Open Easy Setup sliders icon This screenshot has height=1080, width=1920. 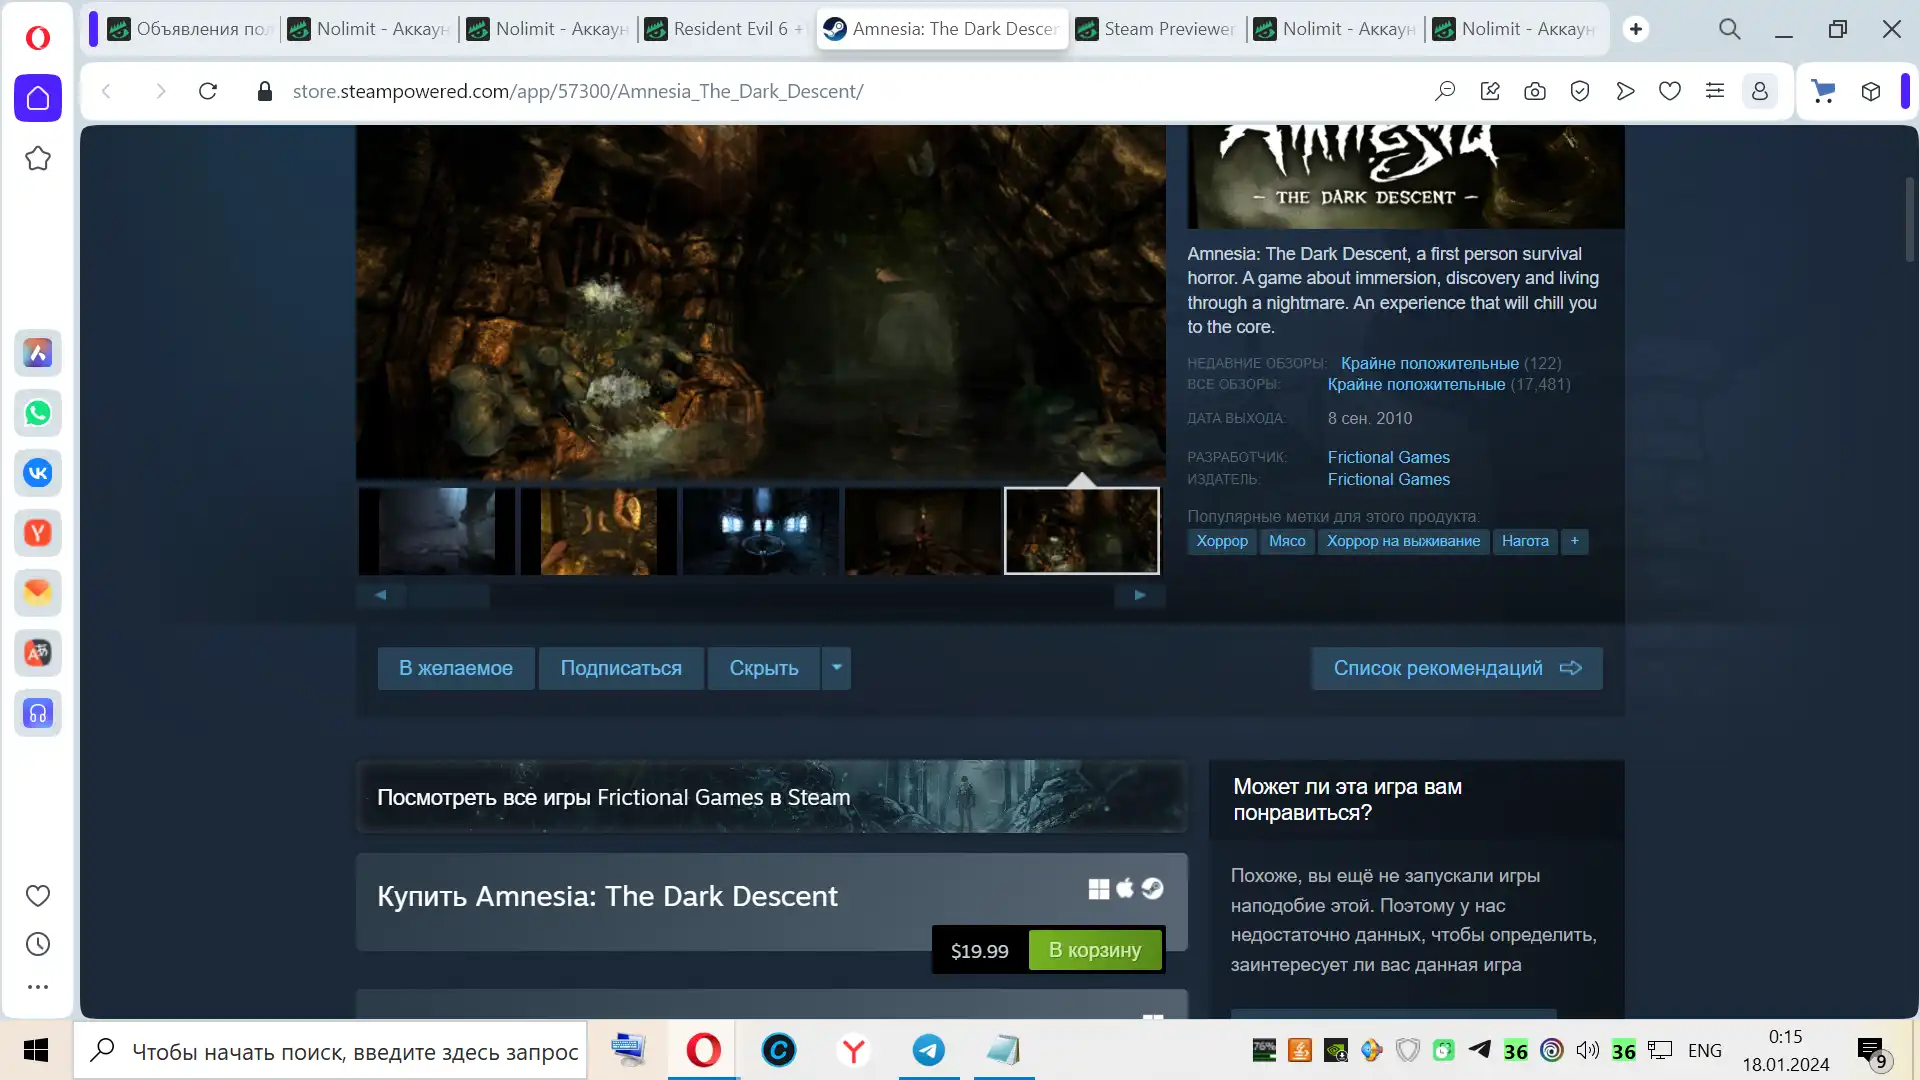[1715, 91]
